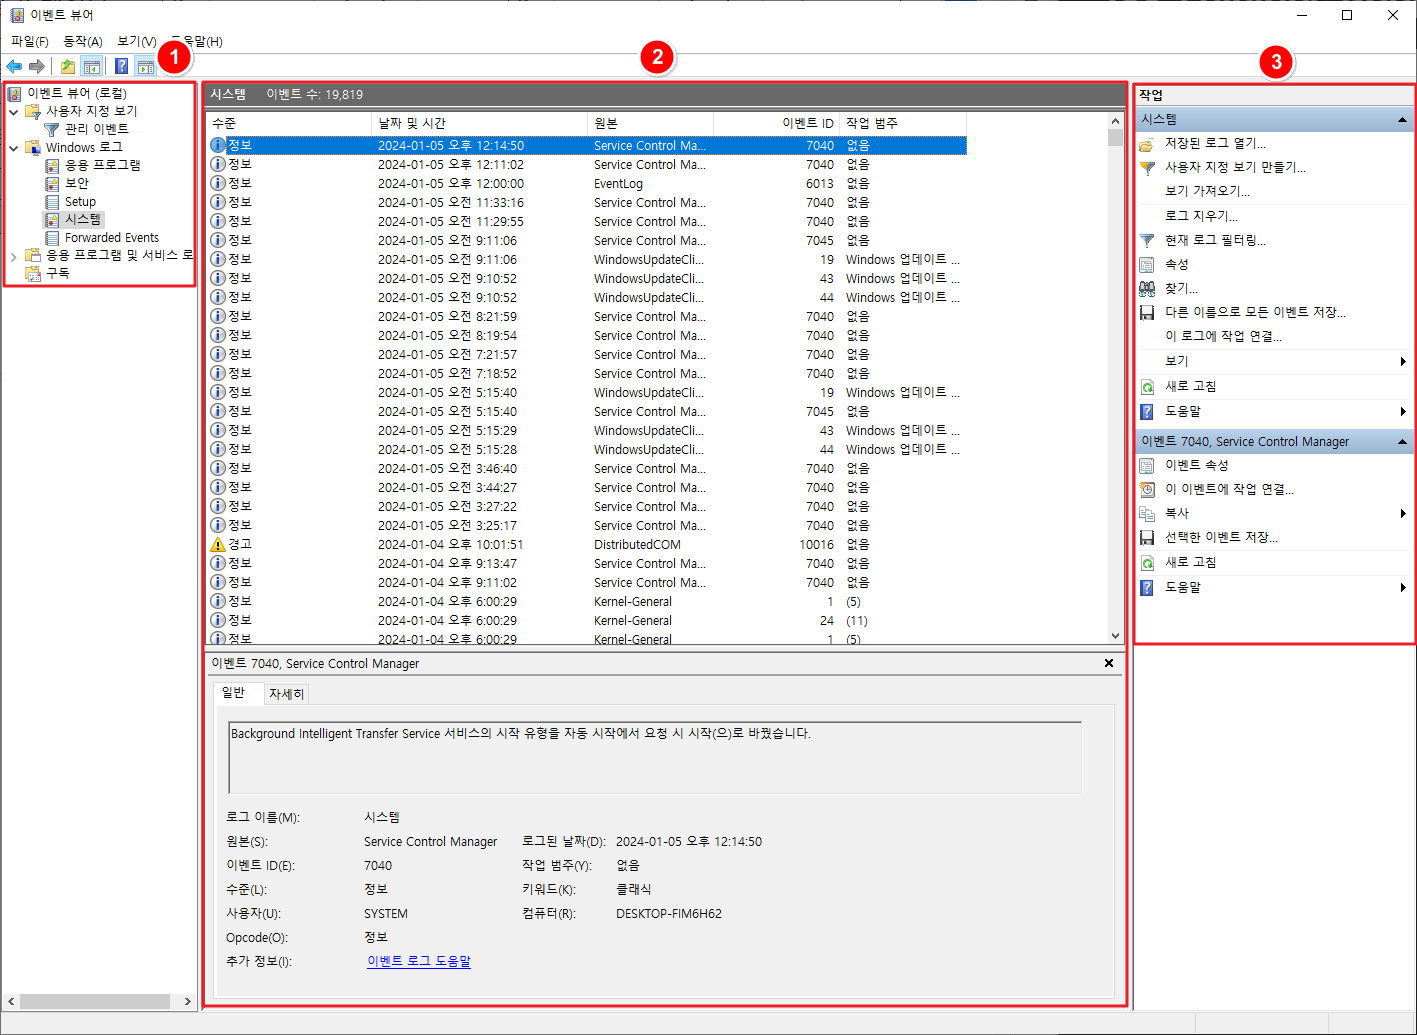Open the 보기(V) menu
The image size is (1417, 1035).
click(136, 41)
